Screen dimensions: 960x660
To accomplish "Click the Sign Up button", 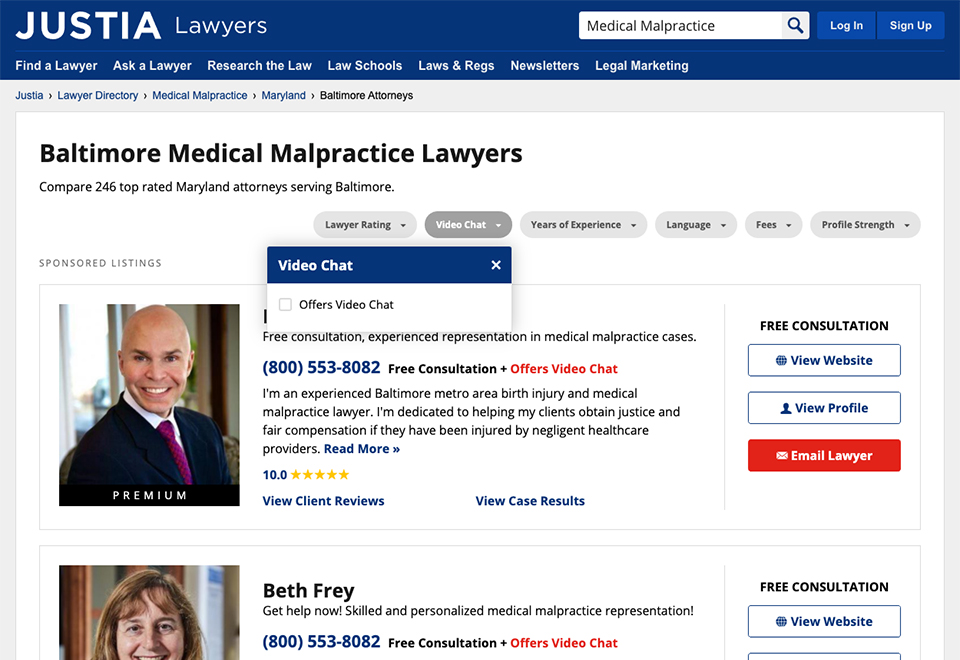I will click(x=910, y=26).
